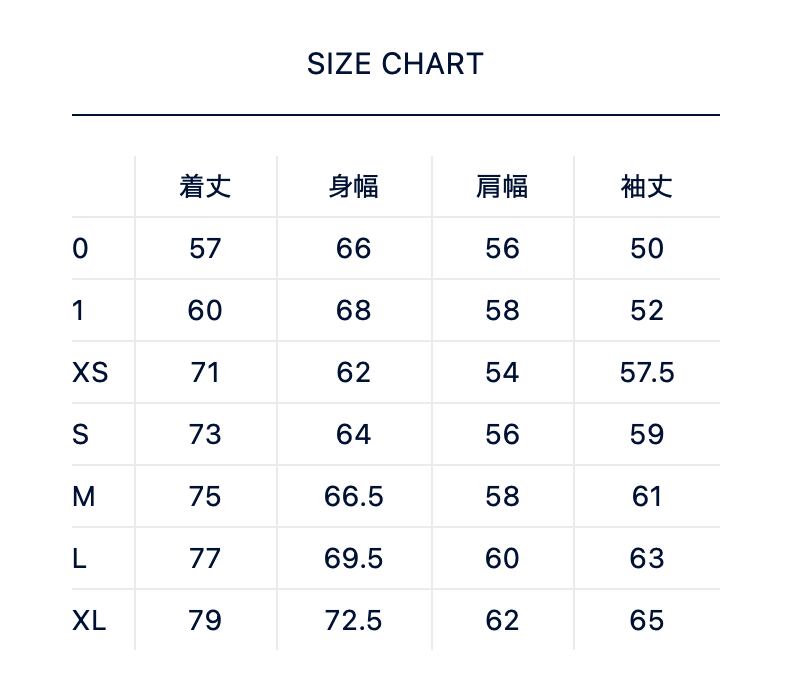The height and width of the screenshot is (678, 804).
Task: Select the 袖丈 value 61 for M
Action: point(647,497)
